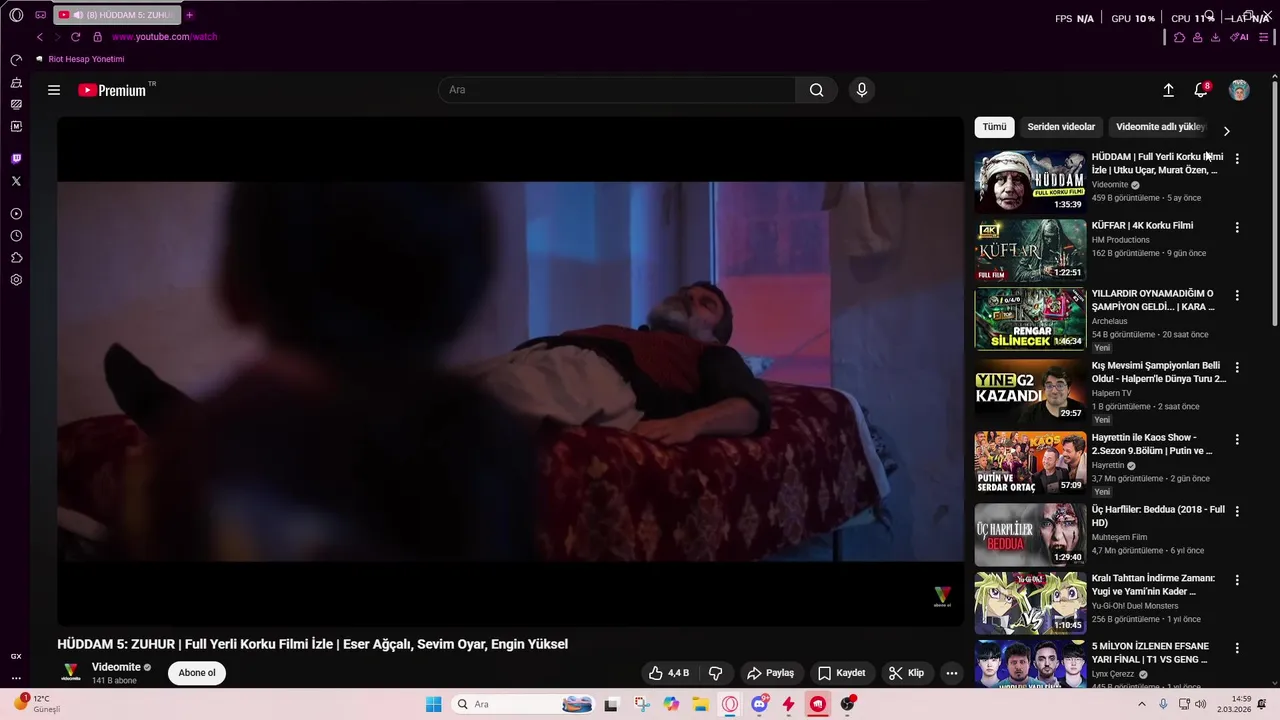Click the YouTube search magnifier button

pos(817,90)
